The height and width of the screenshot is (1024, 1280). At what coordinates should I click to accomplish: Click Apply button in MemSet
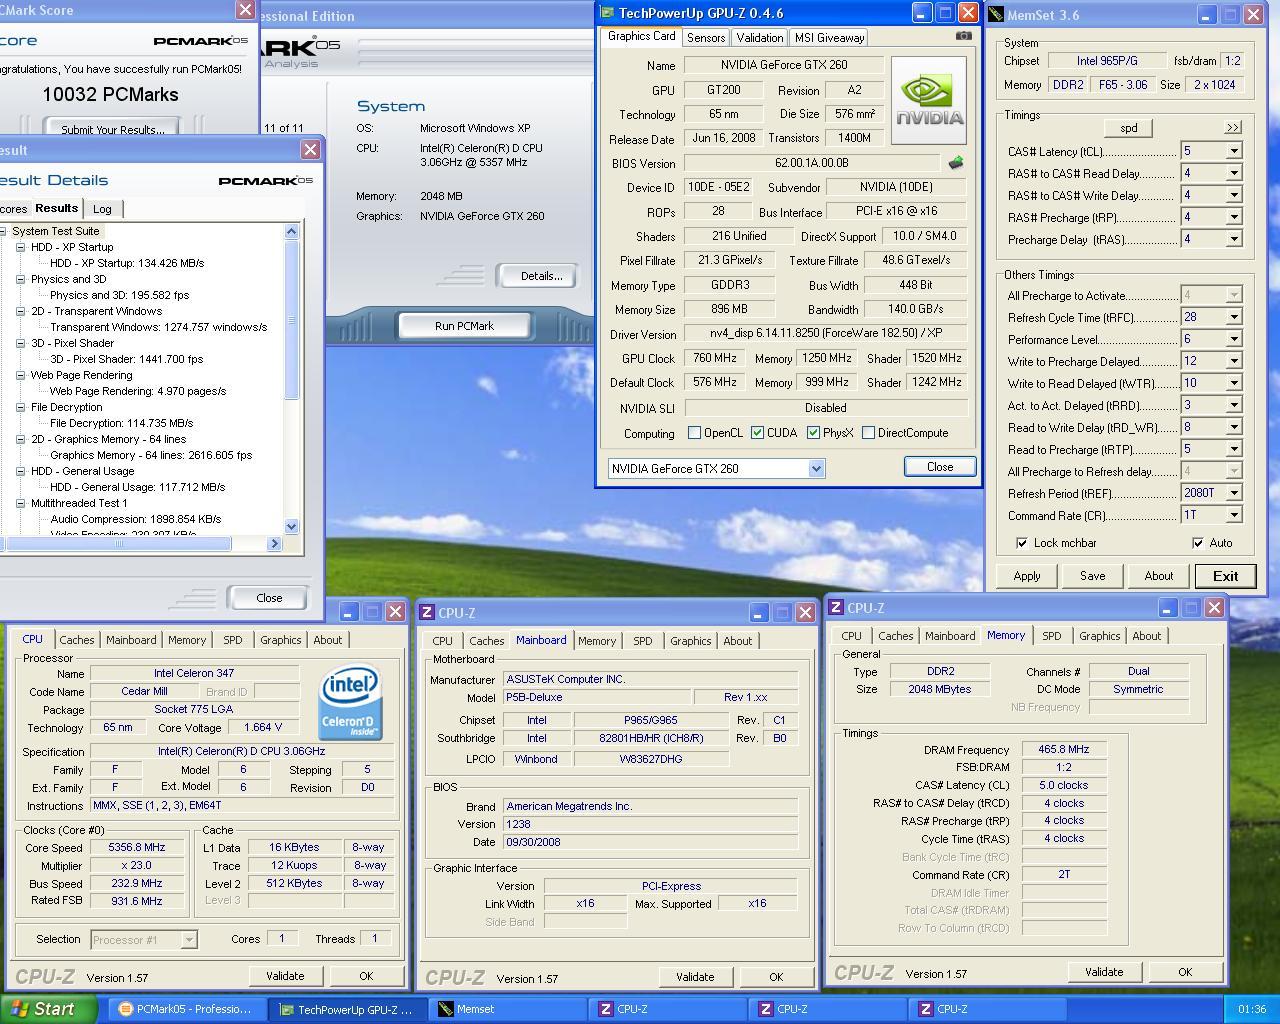1027,576
